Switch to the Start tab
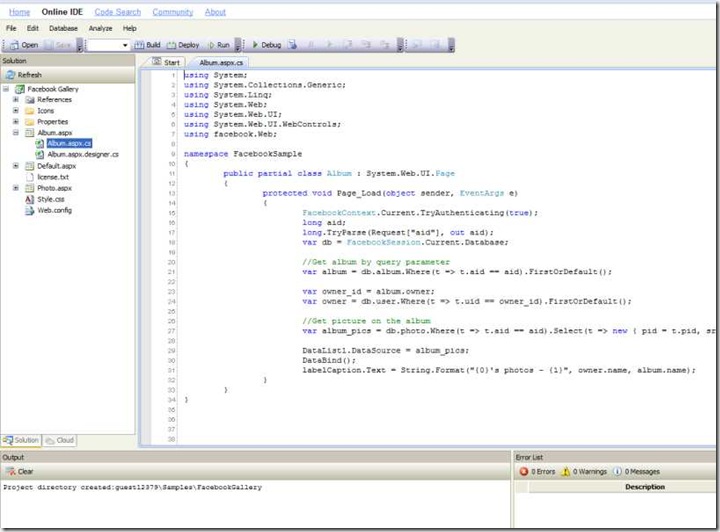Screen dimensions: 720x532 [x=166, y=62]
